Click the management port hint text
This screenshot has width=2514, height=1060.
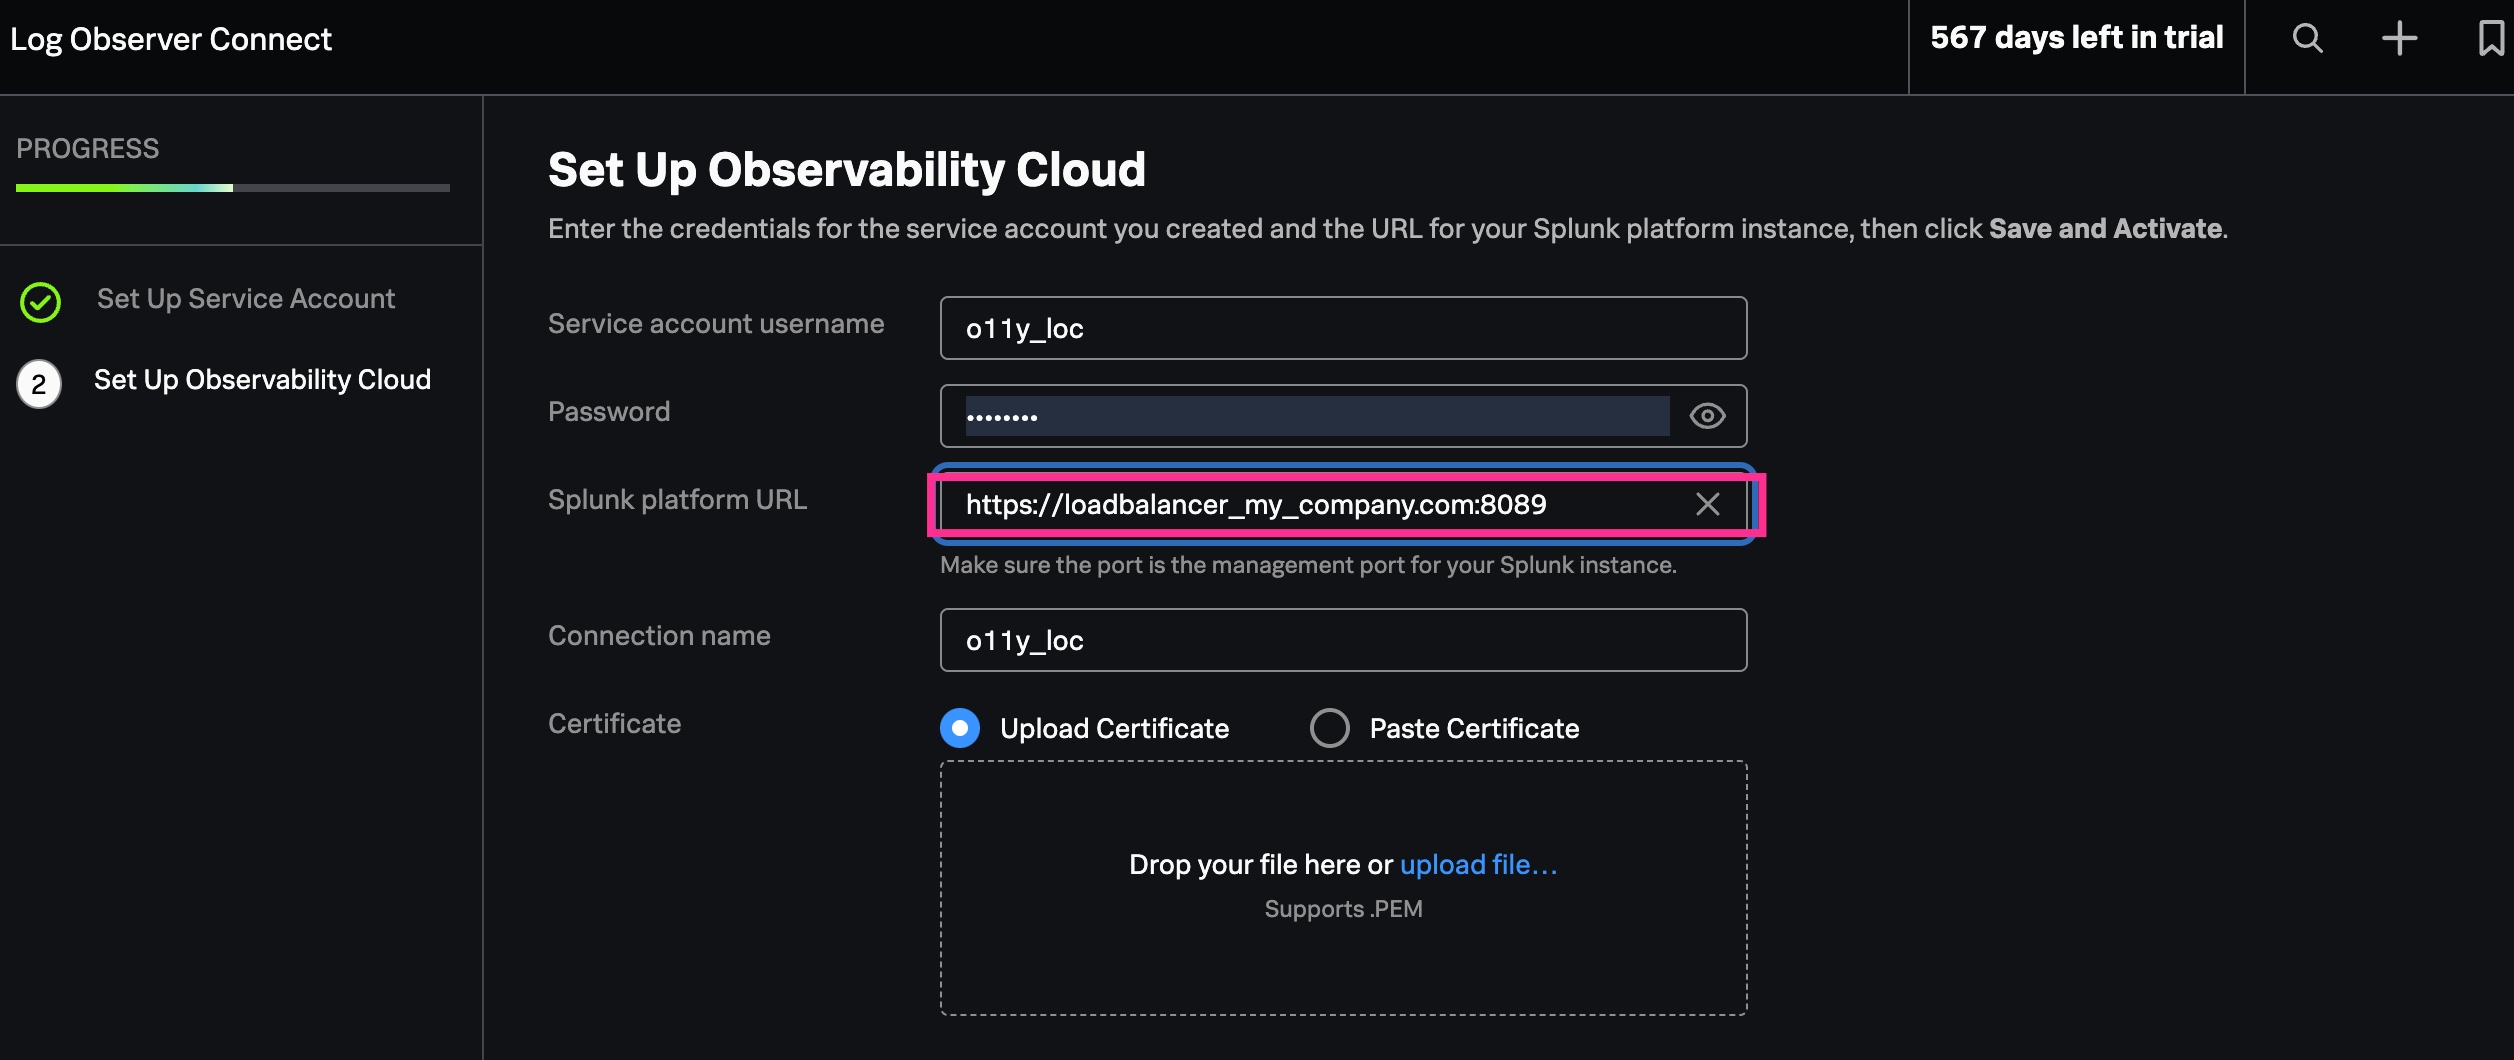click(1308, 565)
